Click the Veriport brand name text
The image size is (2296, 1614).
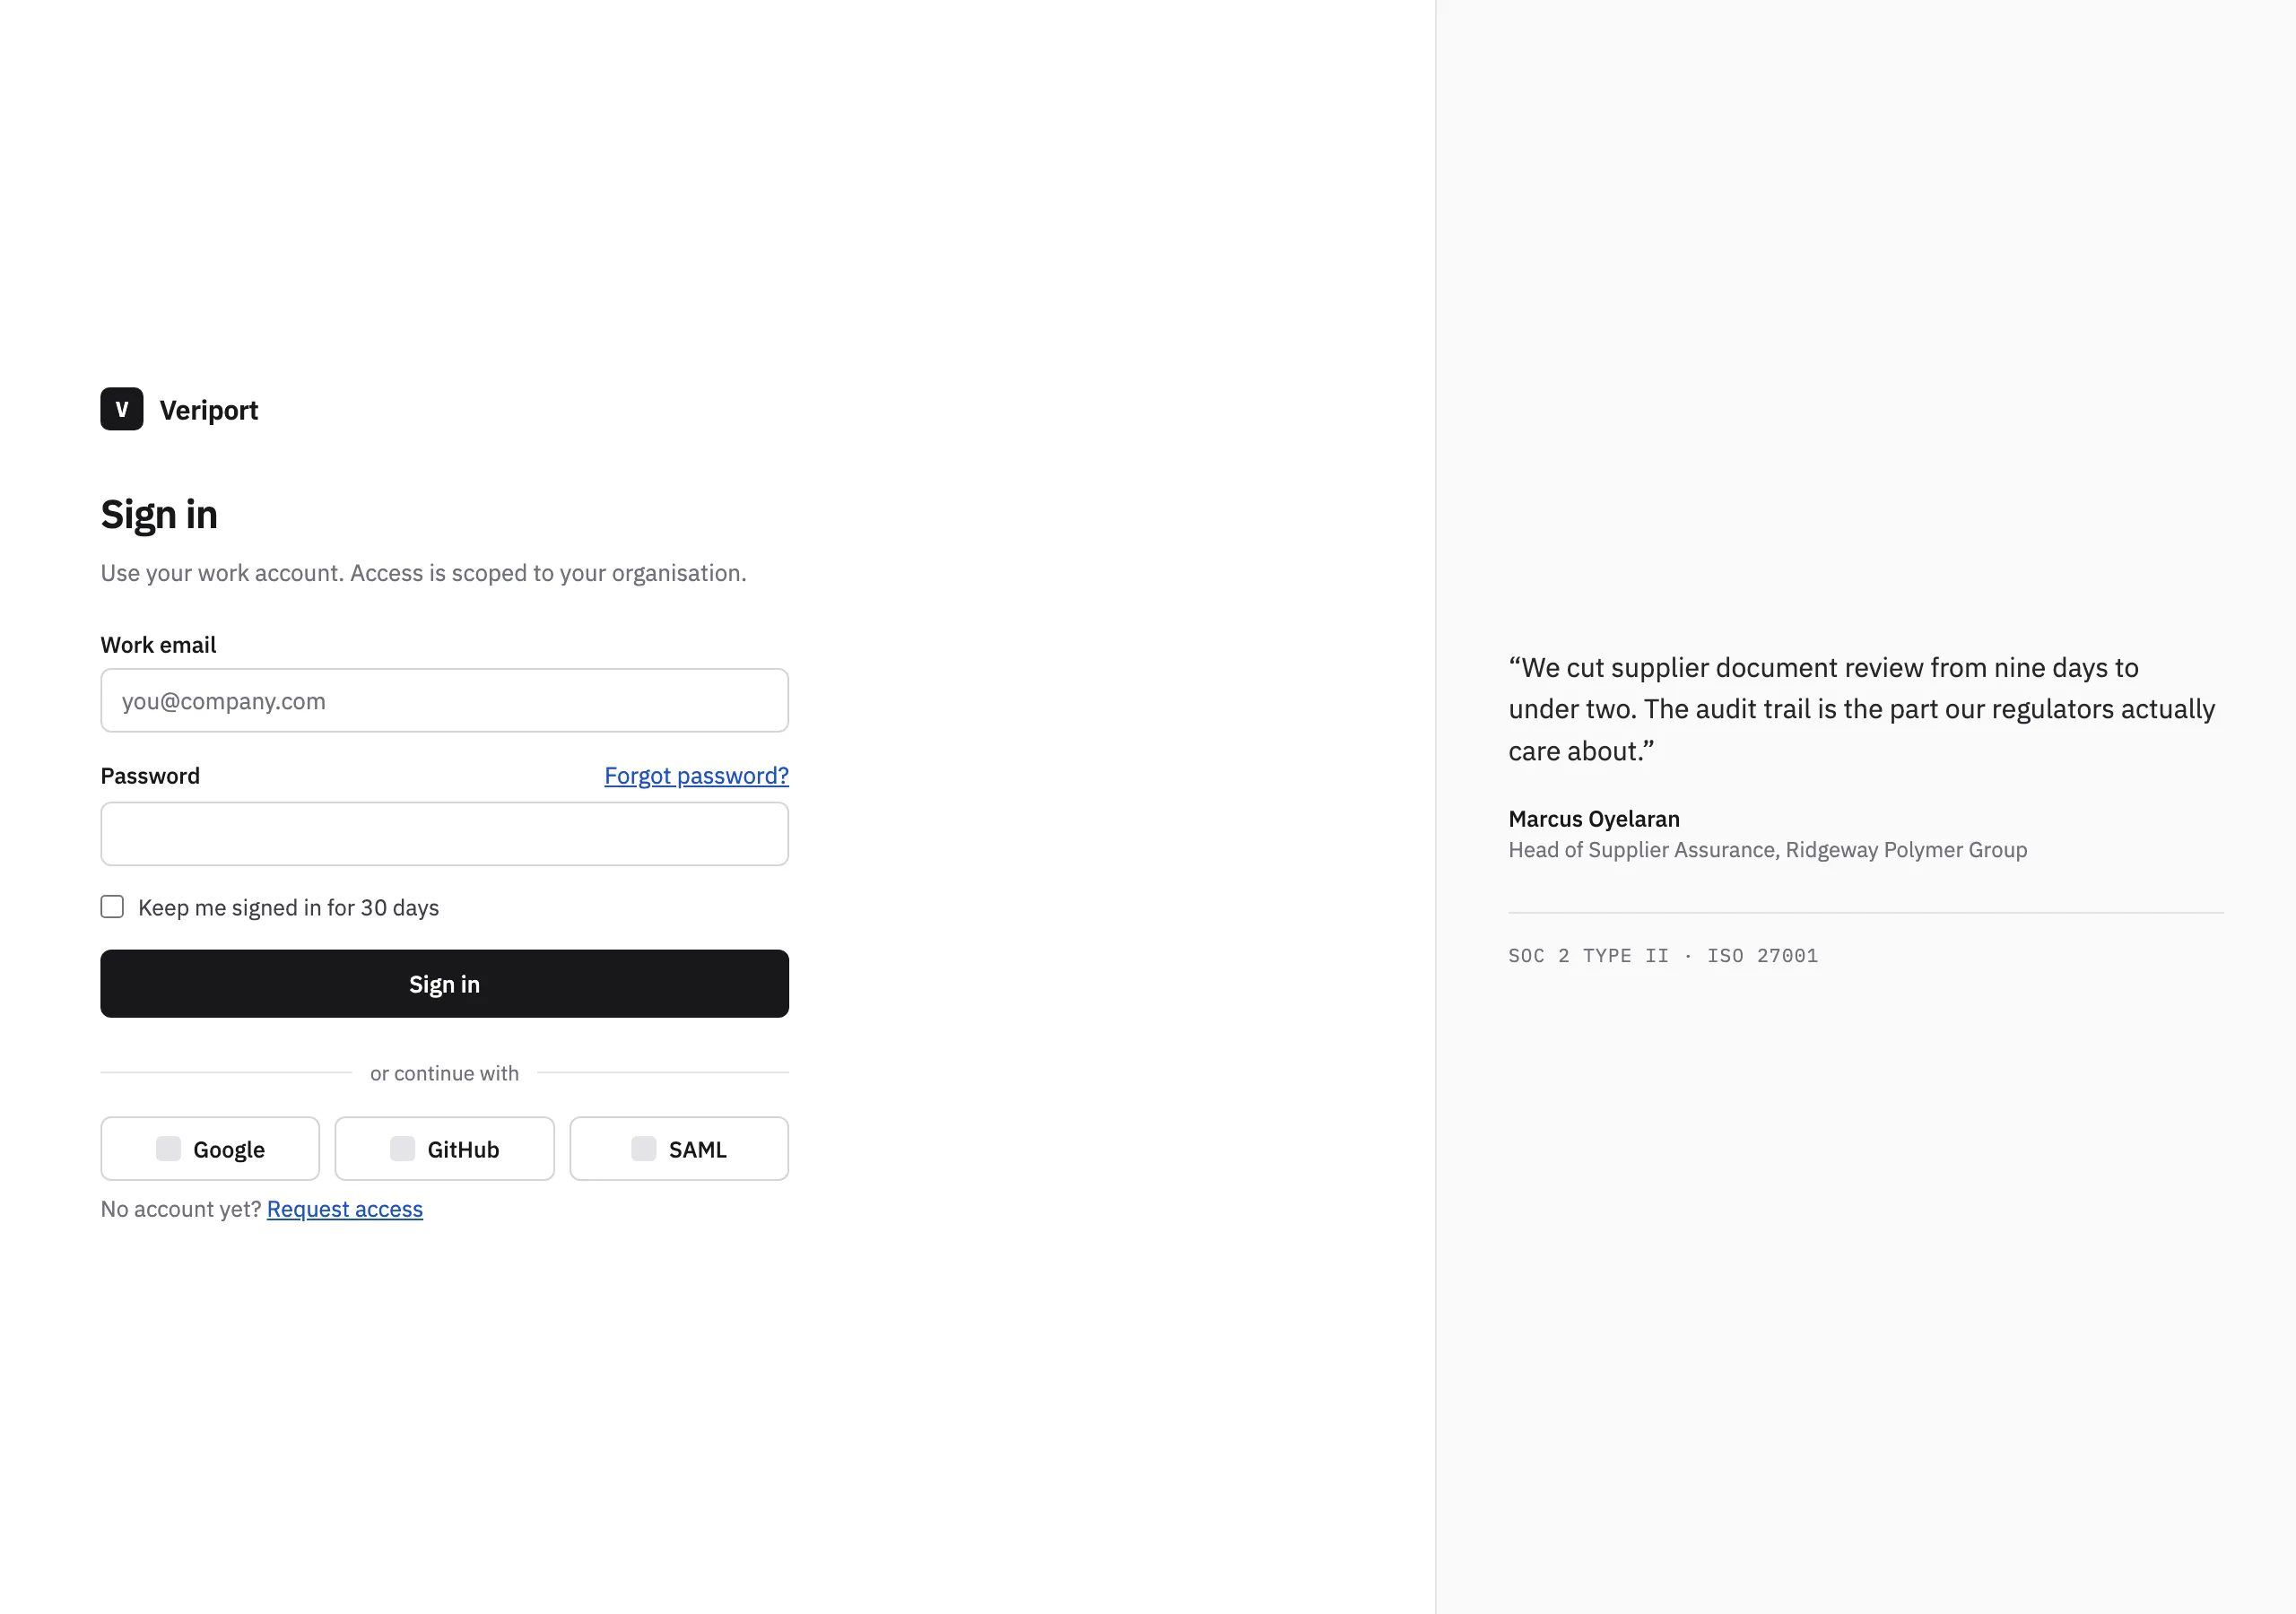[x=209, y=410]
